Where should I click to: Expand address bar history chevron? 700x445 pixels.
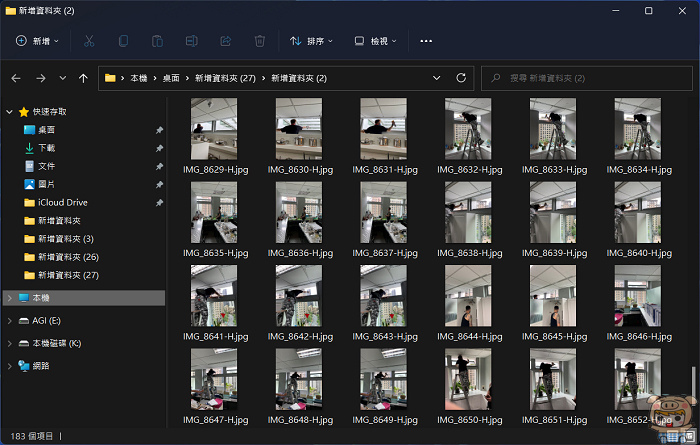437,78
